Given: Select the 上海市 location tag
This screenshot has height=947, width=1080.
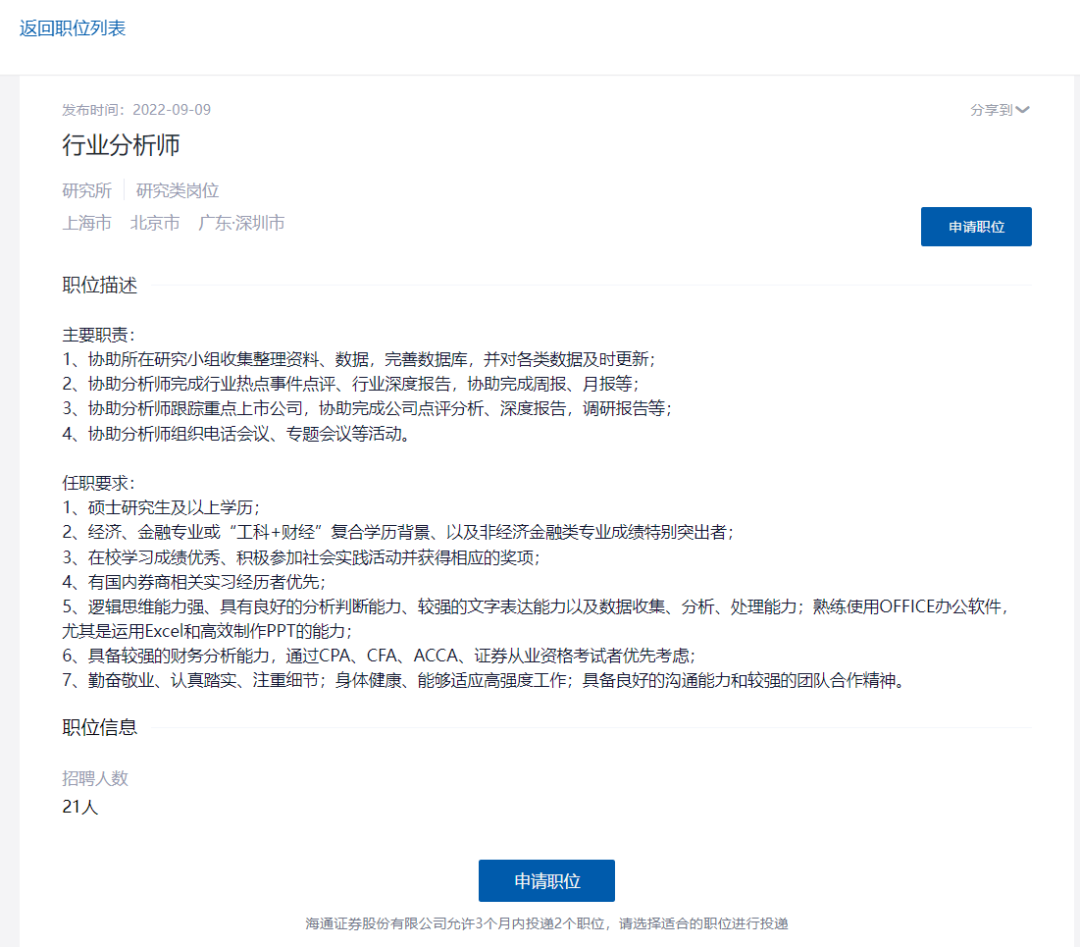Looking at the screenshot, I should 86,224.
